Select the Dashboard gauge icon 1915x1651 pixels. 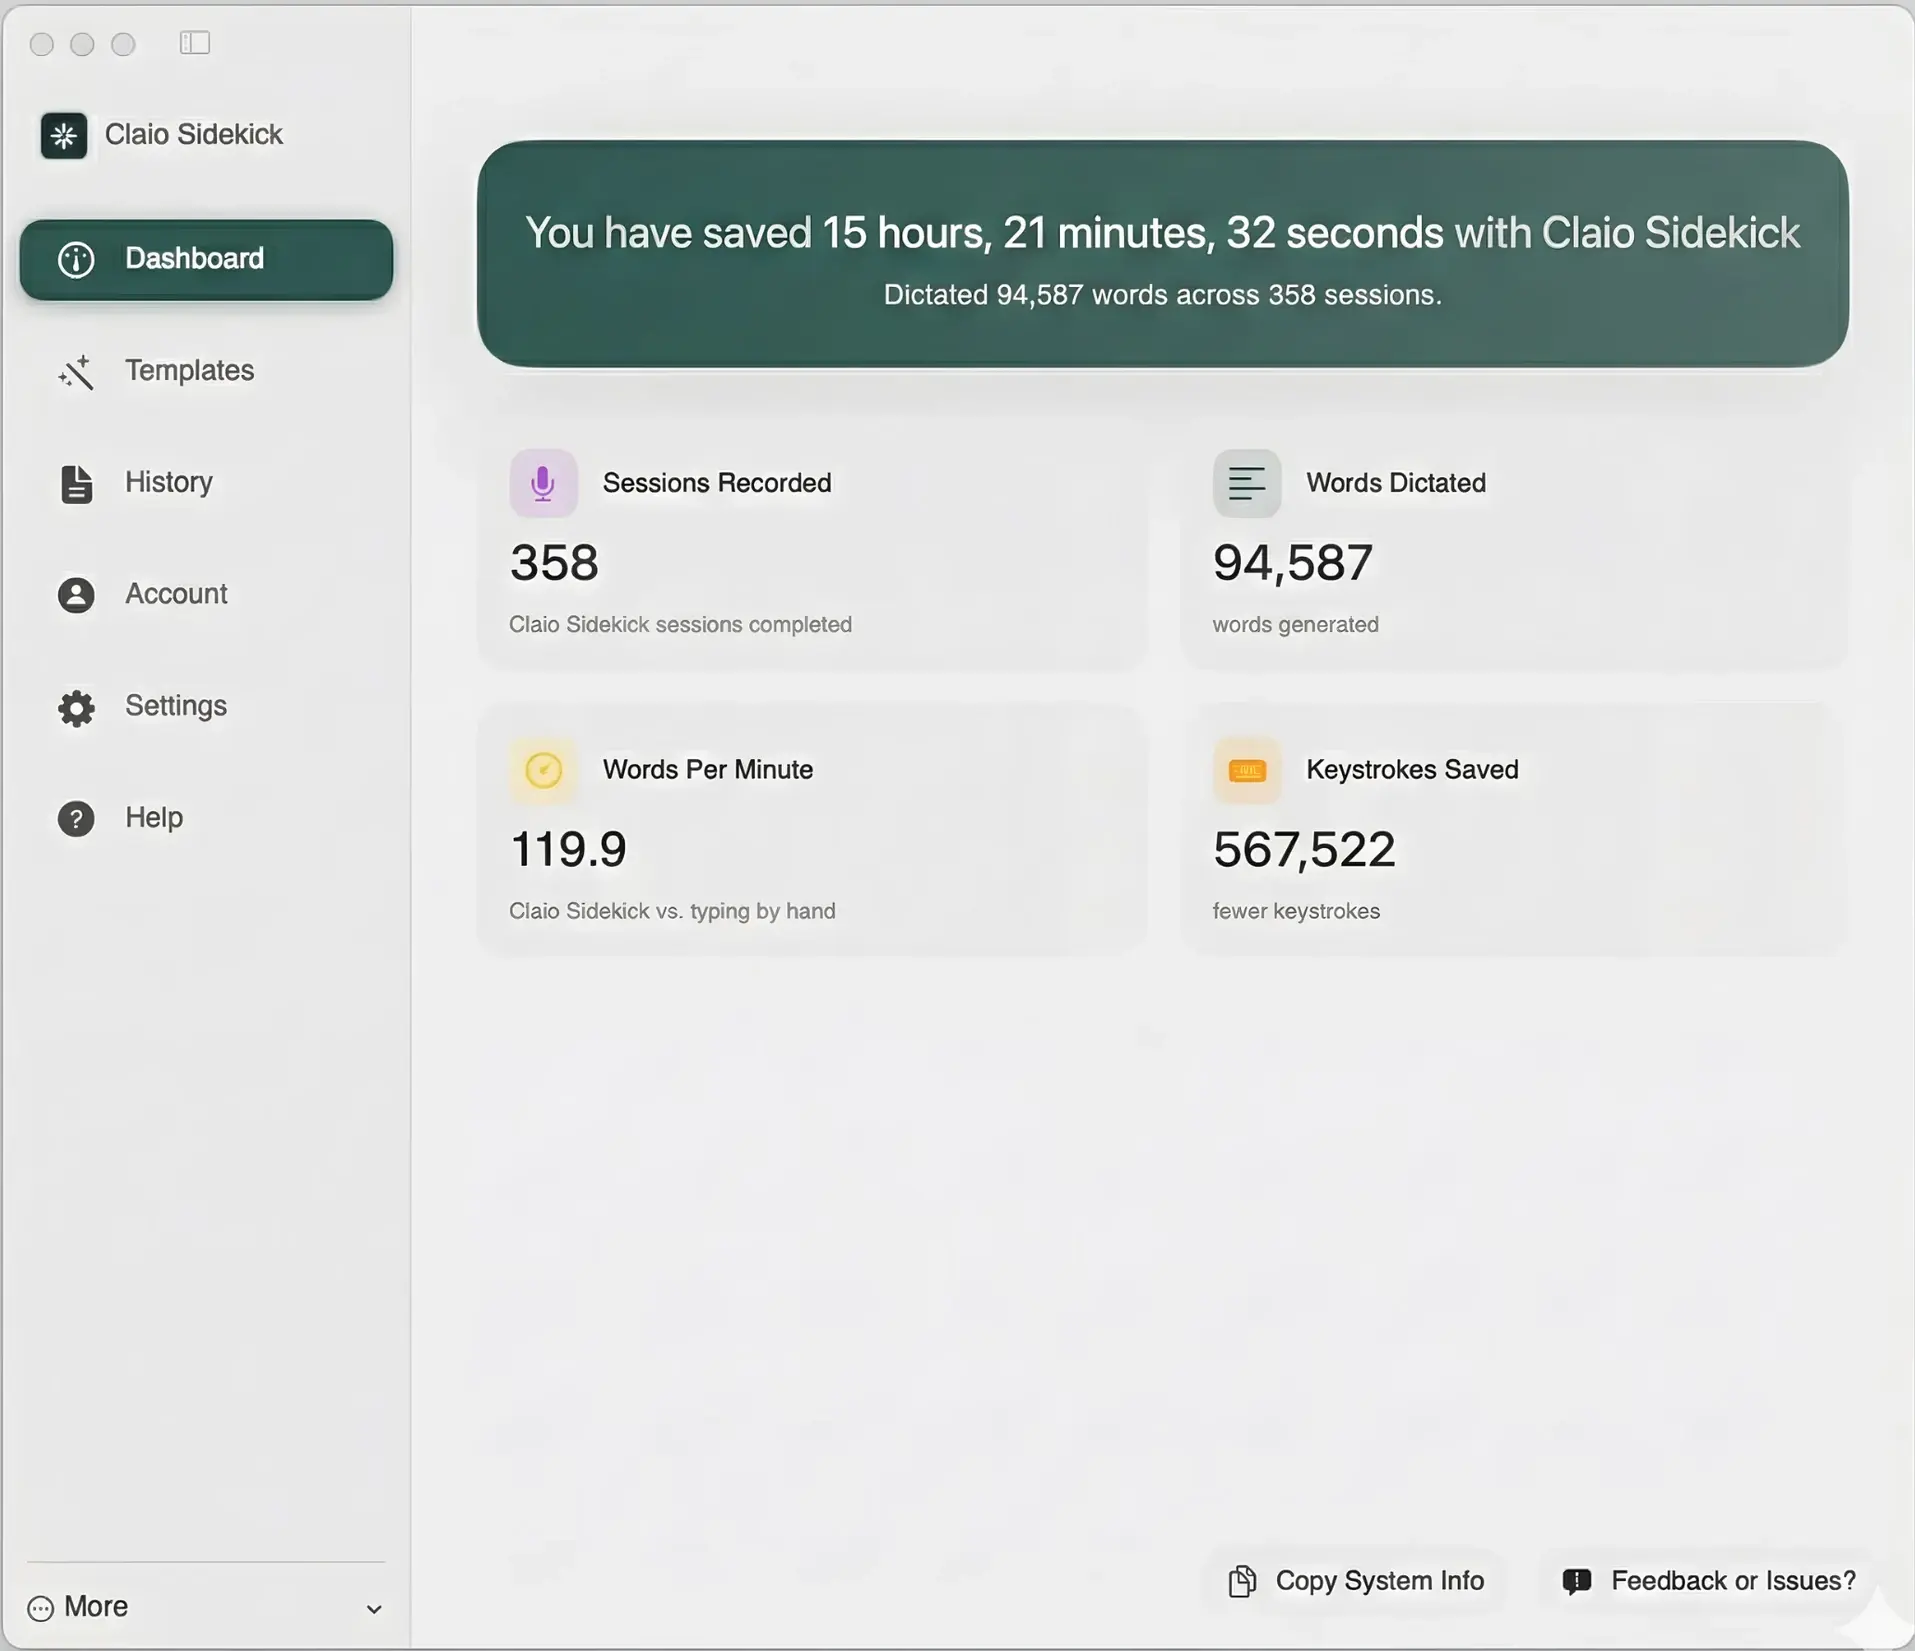pos(76,260)
